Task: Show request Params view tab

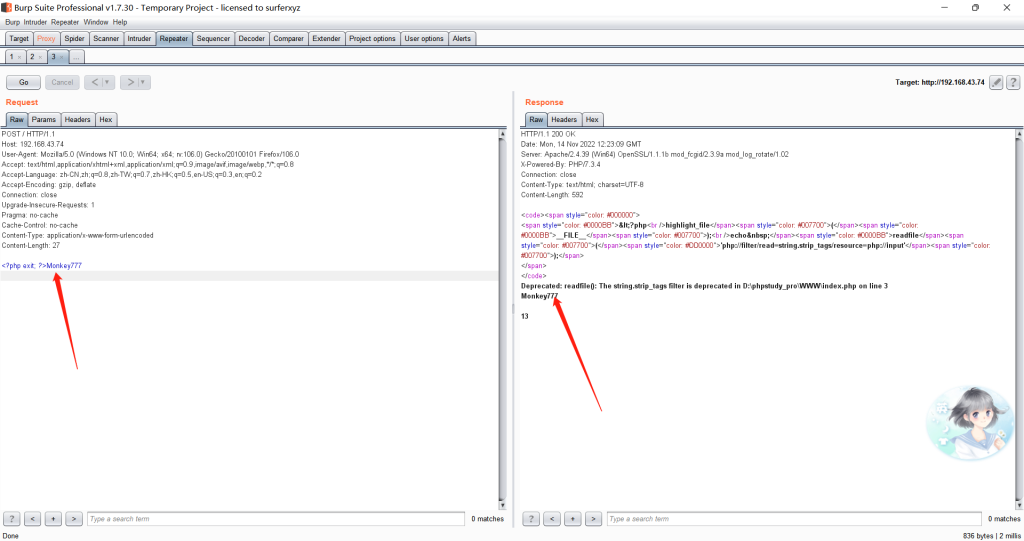Action: coord(44,119)
